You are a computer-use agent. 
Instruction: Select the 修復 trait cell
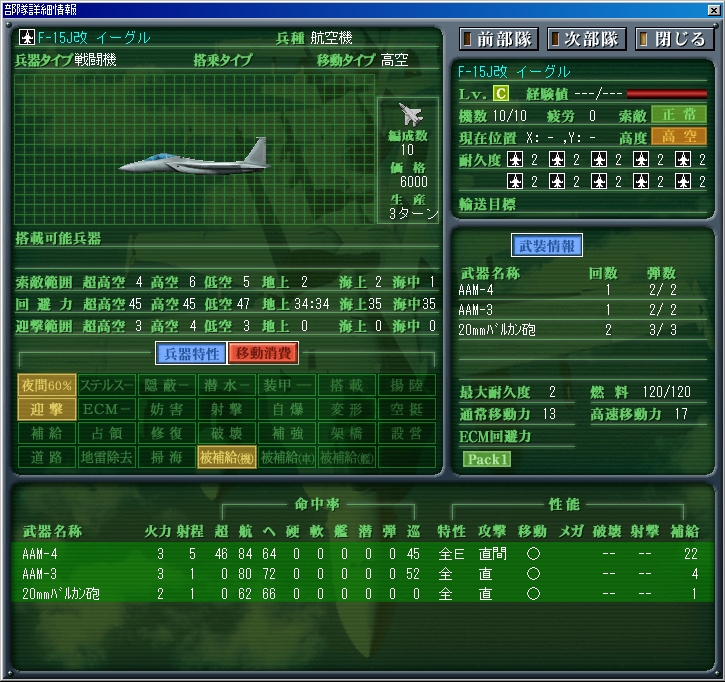tap(167, 433)
